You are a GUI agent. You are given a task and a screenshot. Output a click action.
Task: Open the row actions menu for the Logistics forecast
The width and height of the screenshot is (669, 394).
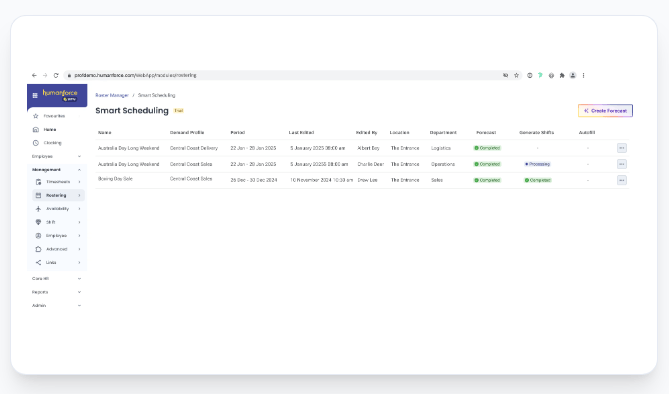click(622, 148)
